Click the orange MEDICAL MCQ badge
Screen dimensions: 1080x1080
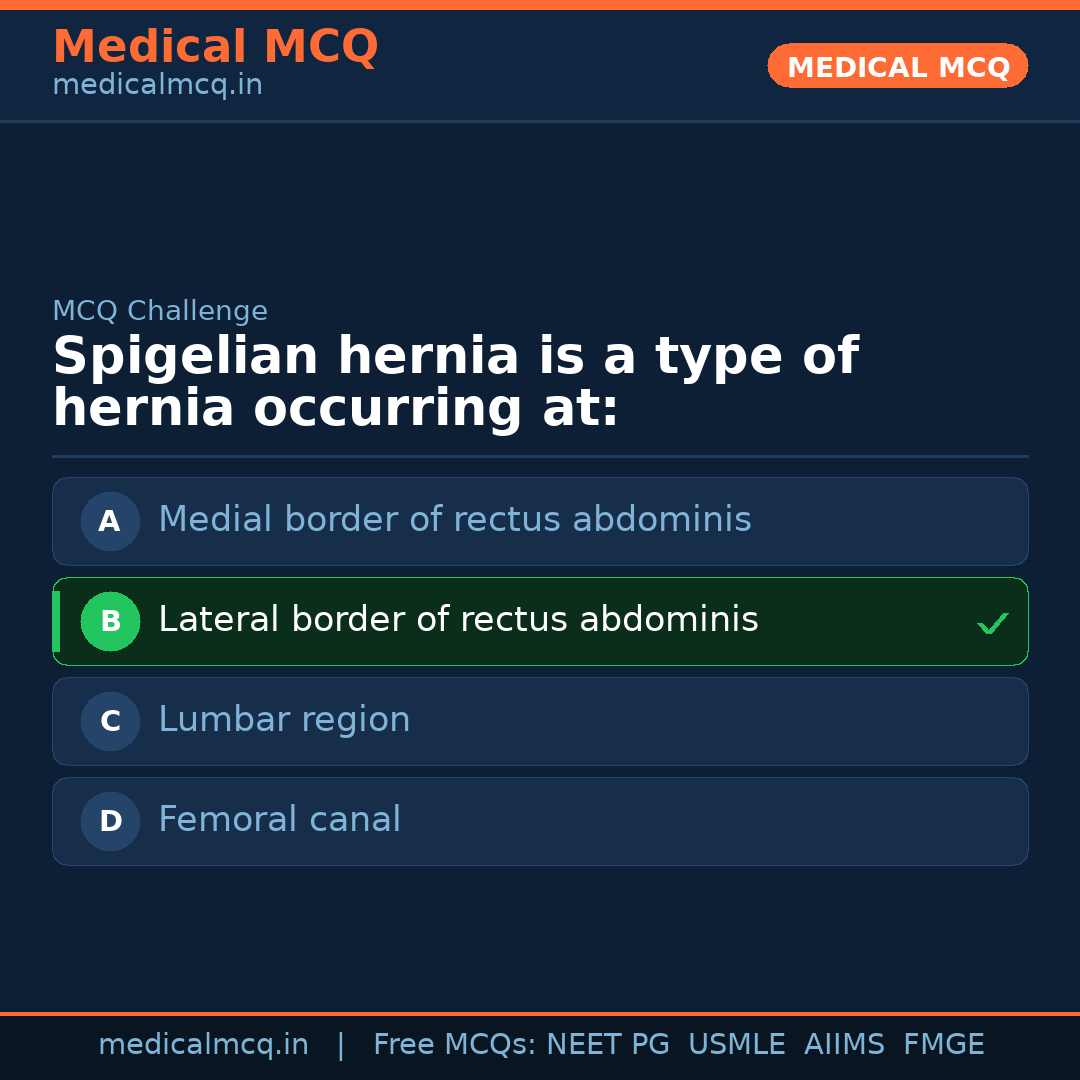(897, 67)
